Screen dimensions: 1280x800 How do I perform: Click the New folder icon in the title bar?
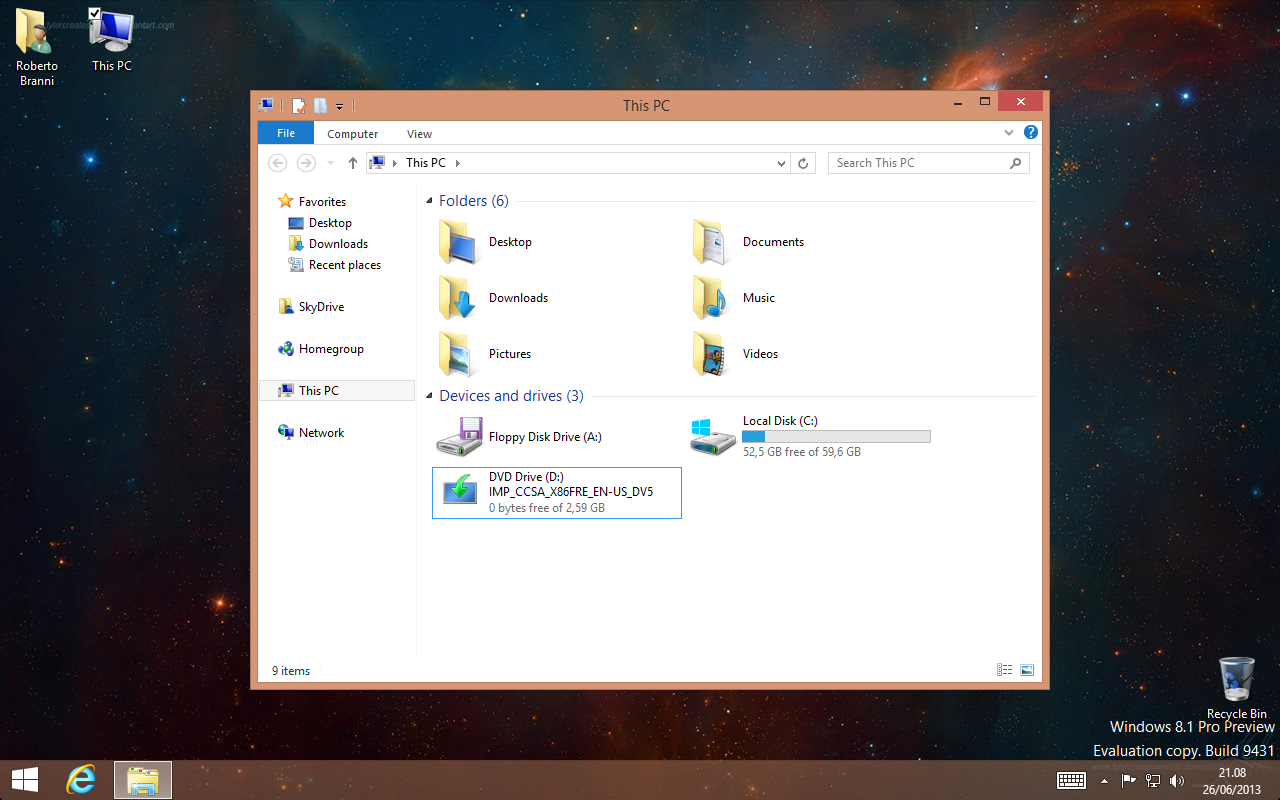click(x=320, y=105)
